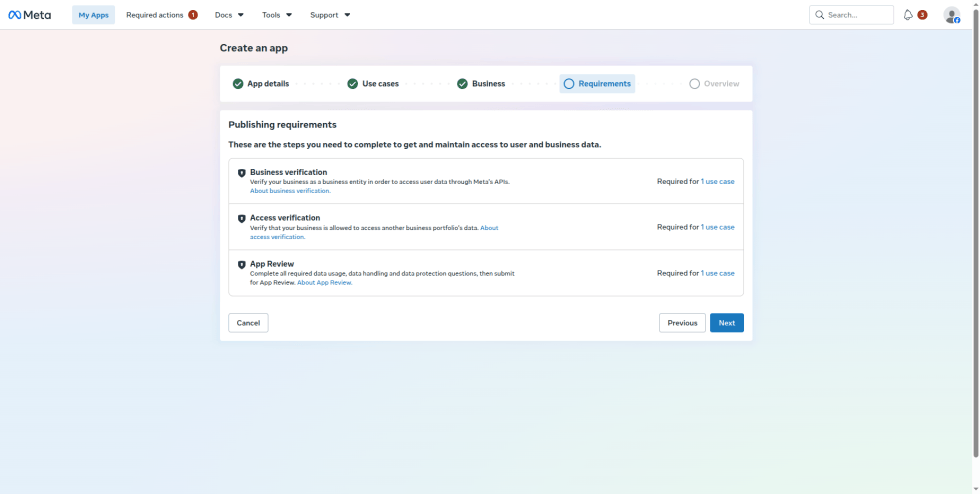Select the Requirements step label
The height and width of the screenshot is (494, 980).
coord(604,84)
